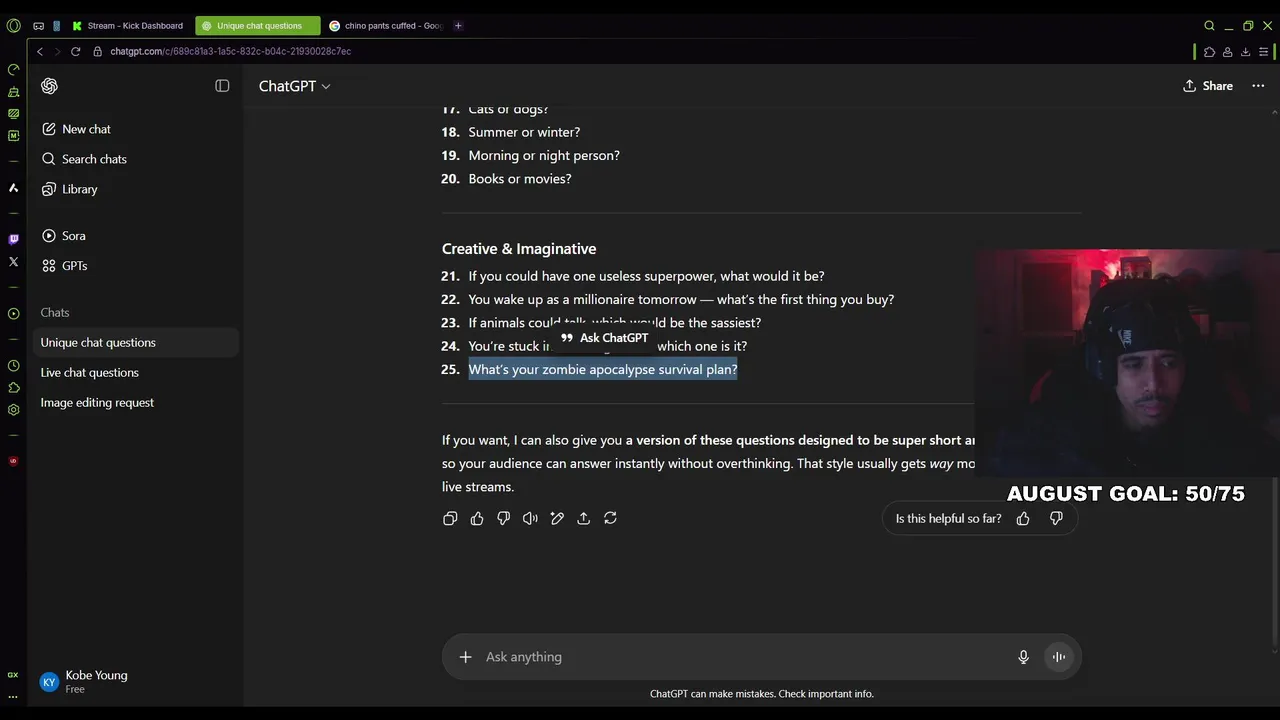Open the Opera sidebar history clock icon

click(13, 366)
